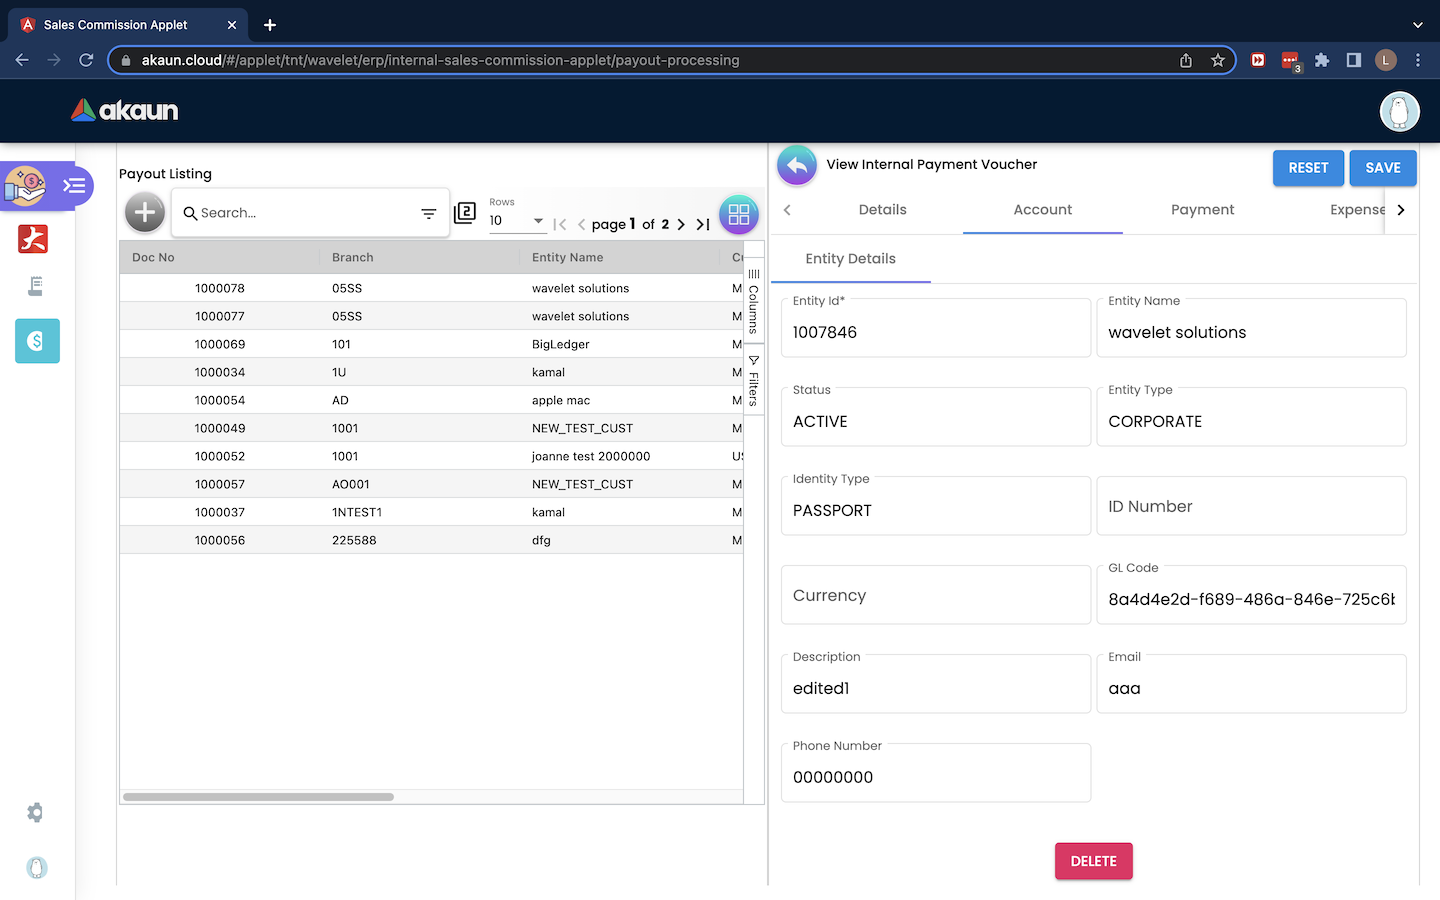Image resolution: width=1440 pixels, height=900 pixels.
Task: Go to next page of payout listing
Action: tap(681, 225)
